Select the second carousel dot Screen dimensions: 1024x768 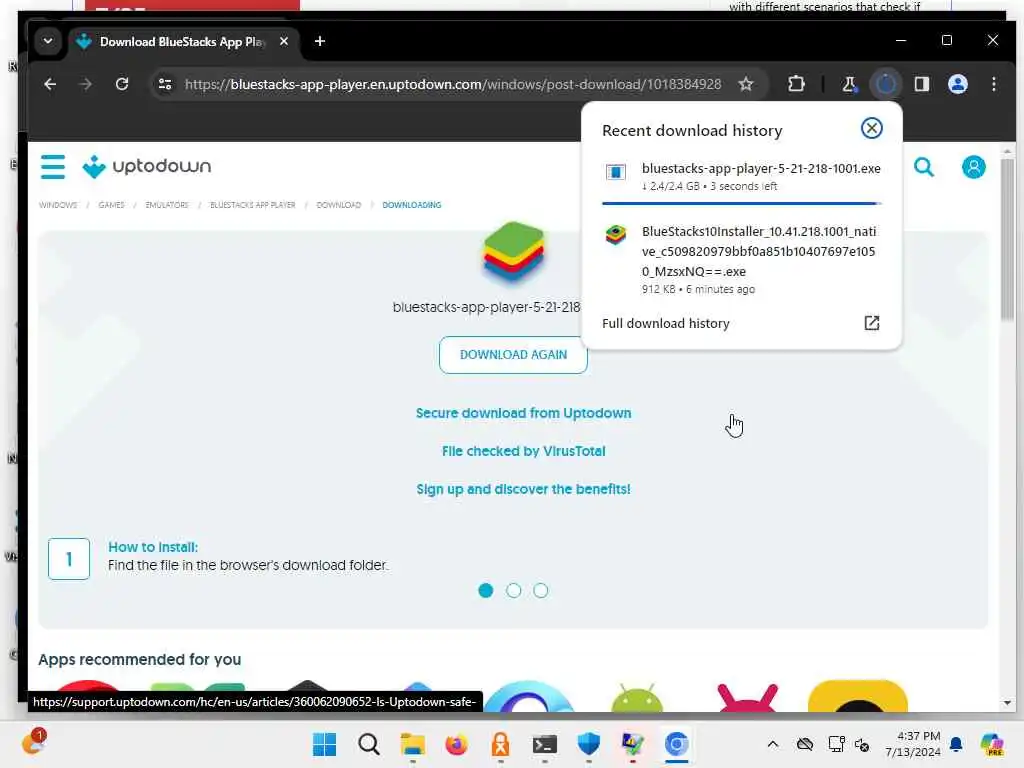click(x=514, y=590)
